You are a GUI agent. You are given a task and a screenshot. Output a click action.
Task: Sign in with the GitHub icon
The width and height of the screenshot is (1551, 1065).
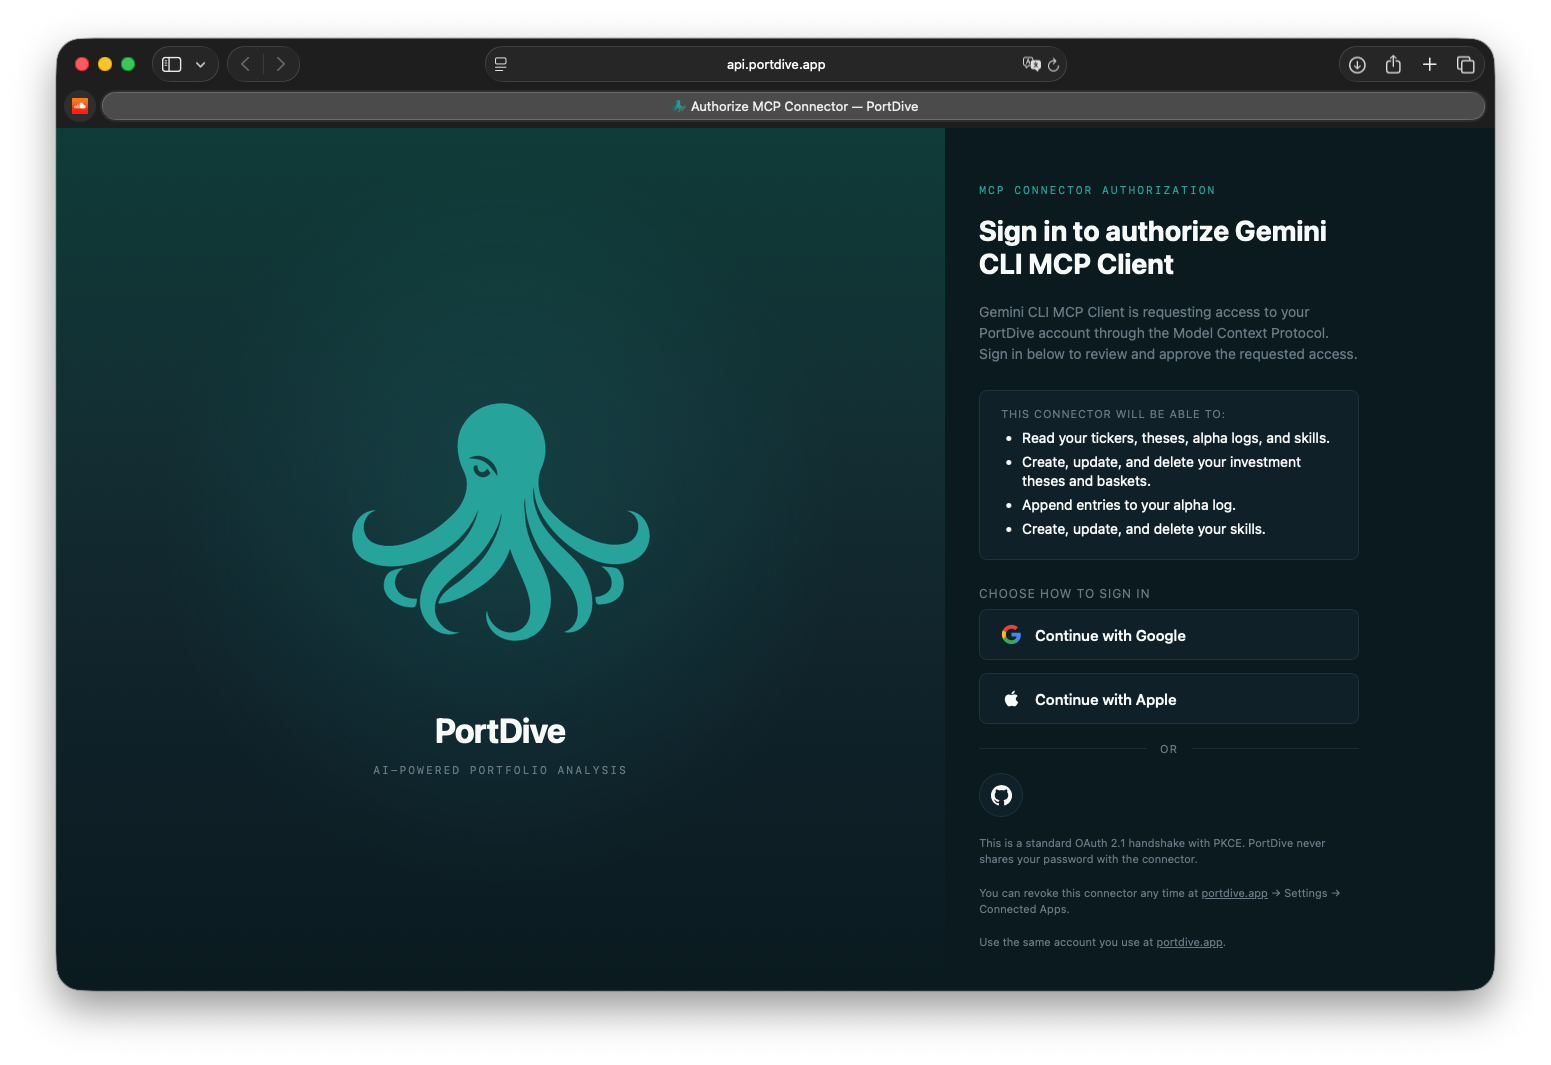pyautogui.click(x=1001, y=795)
